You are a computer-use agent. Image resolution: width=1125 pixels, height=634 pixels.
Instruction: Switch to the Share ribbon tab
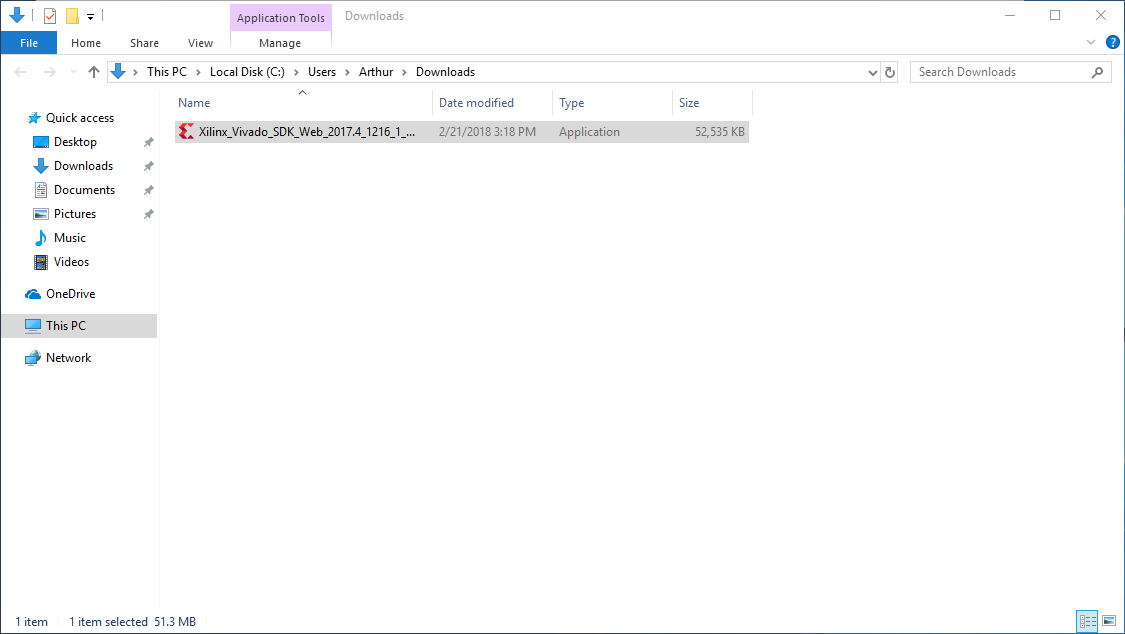pos(144,43)
